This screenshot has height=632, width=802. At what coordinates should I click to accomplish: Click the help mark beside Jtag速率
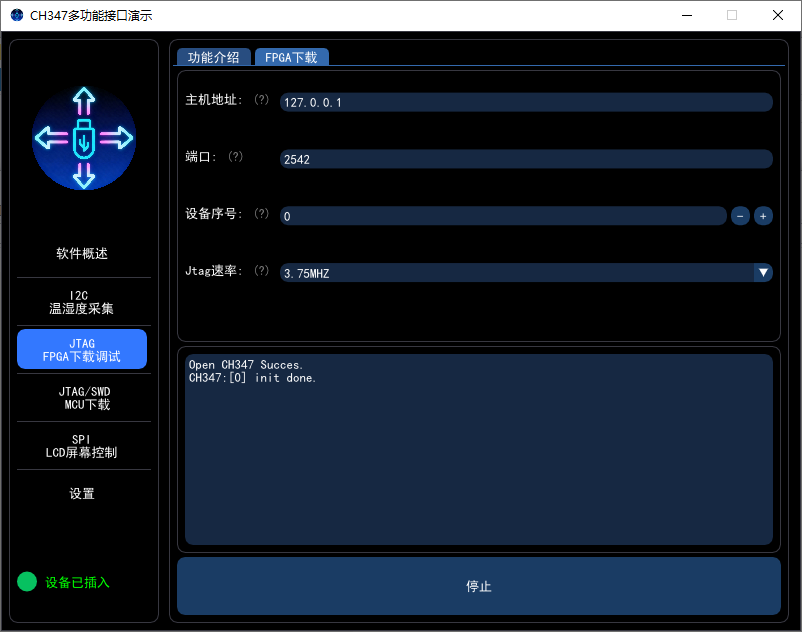pyautogui.click(x=261, y=270)
